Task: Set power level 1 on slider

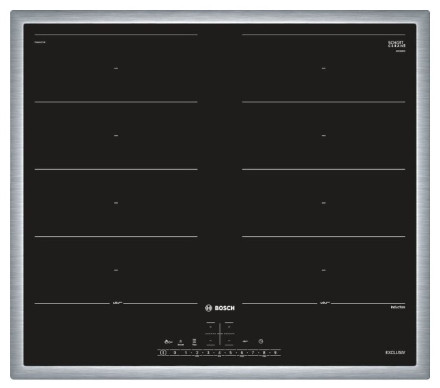Action: point(186,352)
